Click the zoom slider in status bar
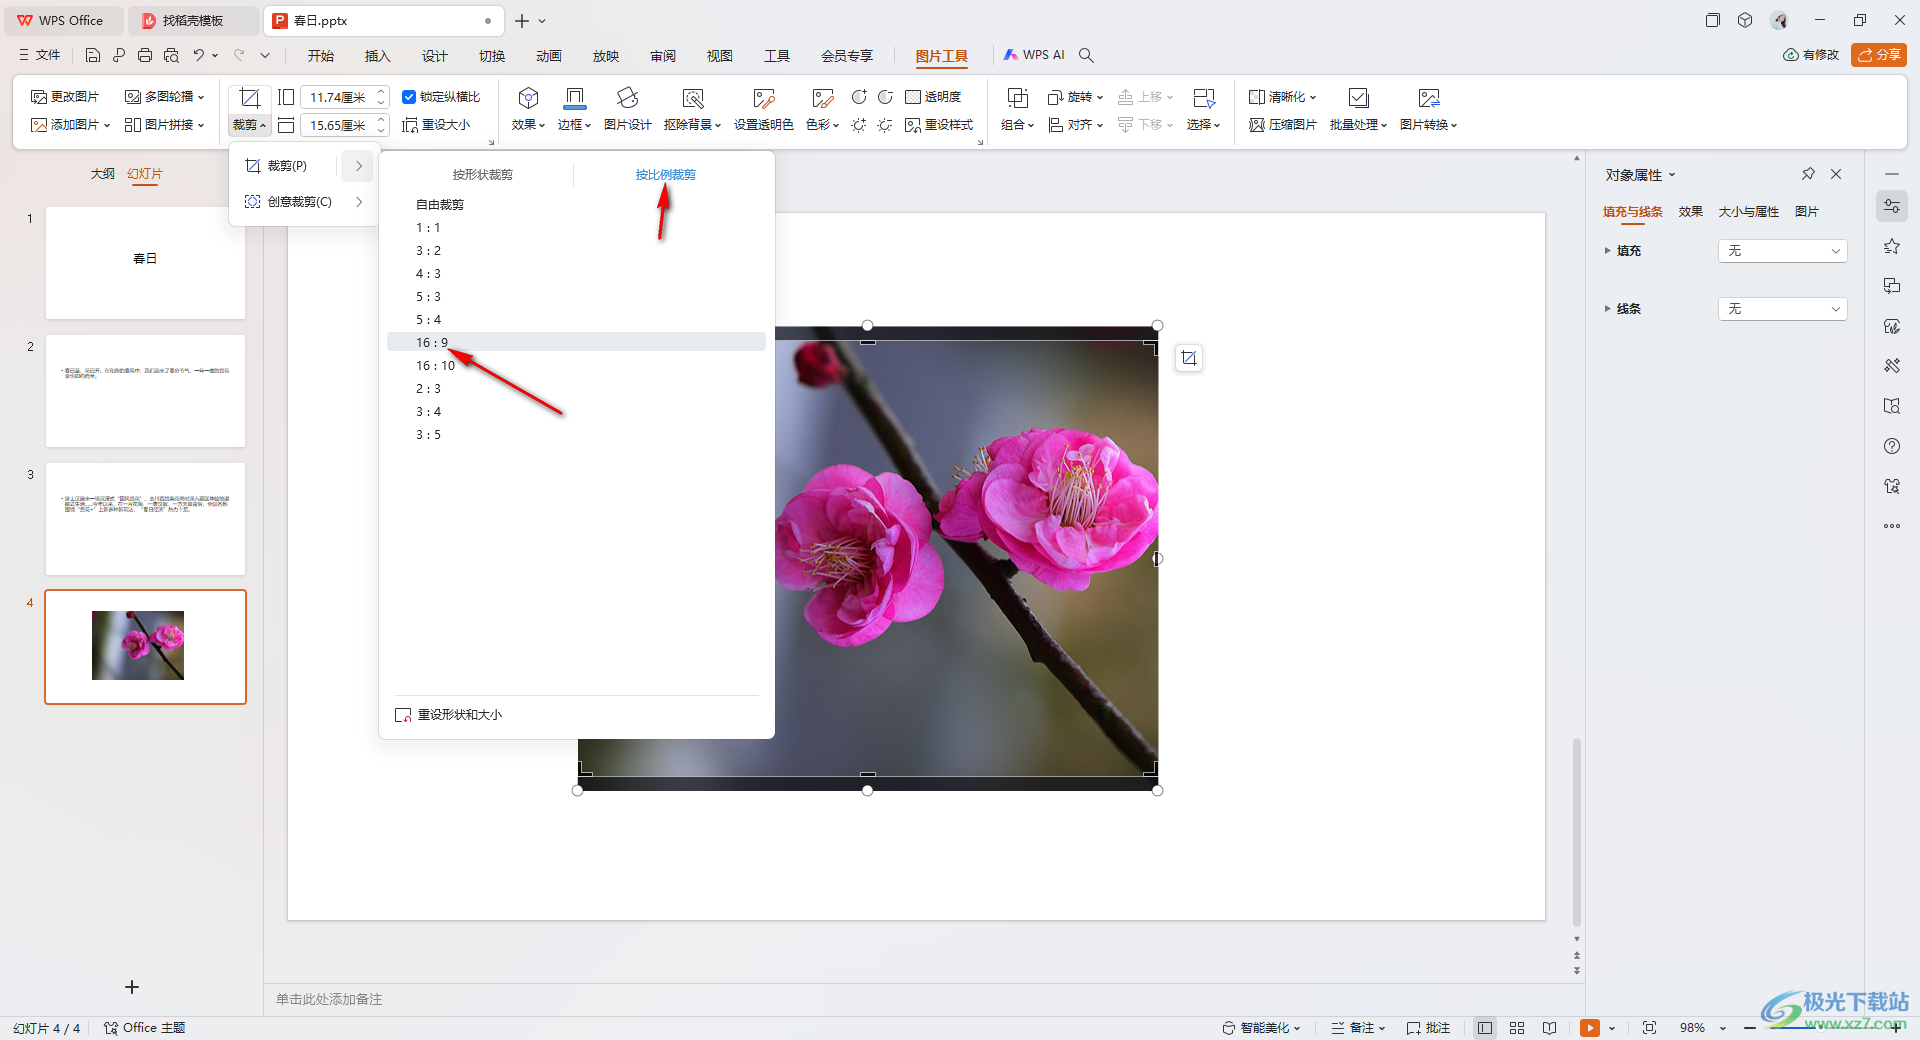This screenshot has height=1040, width=1920. tap(1820, 1027)
